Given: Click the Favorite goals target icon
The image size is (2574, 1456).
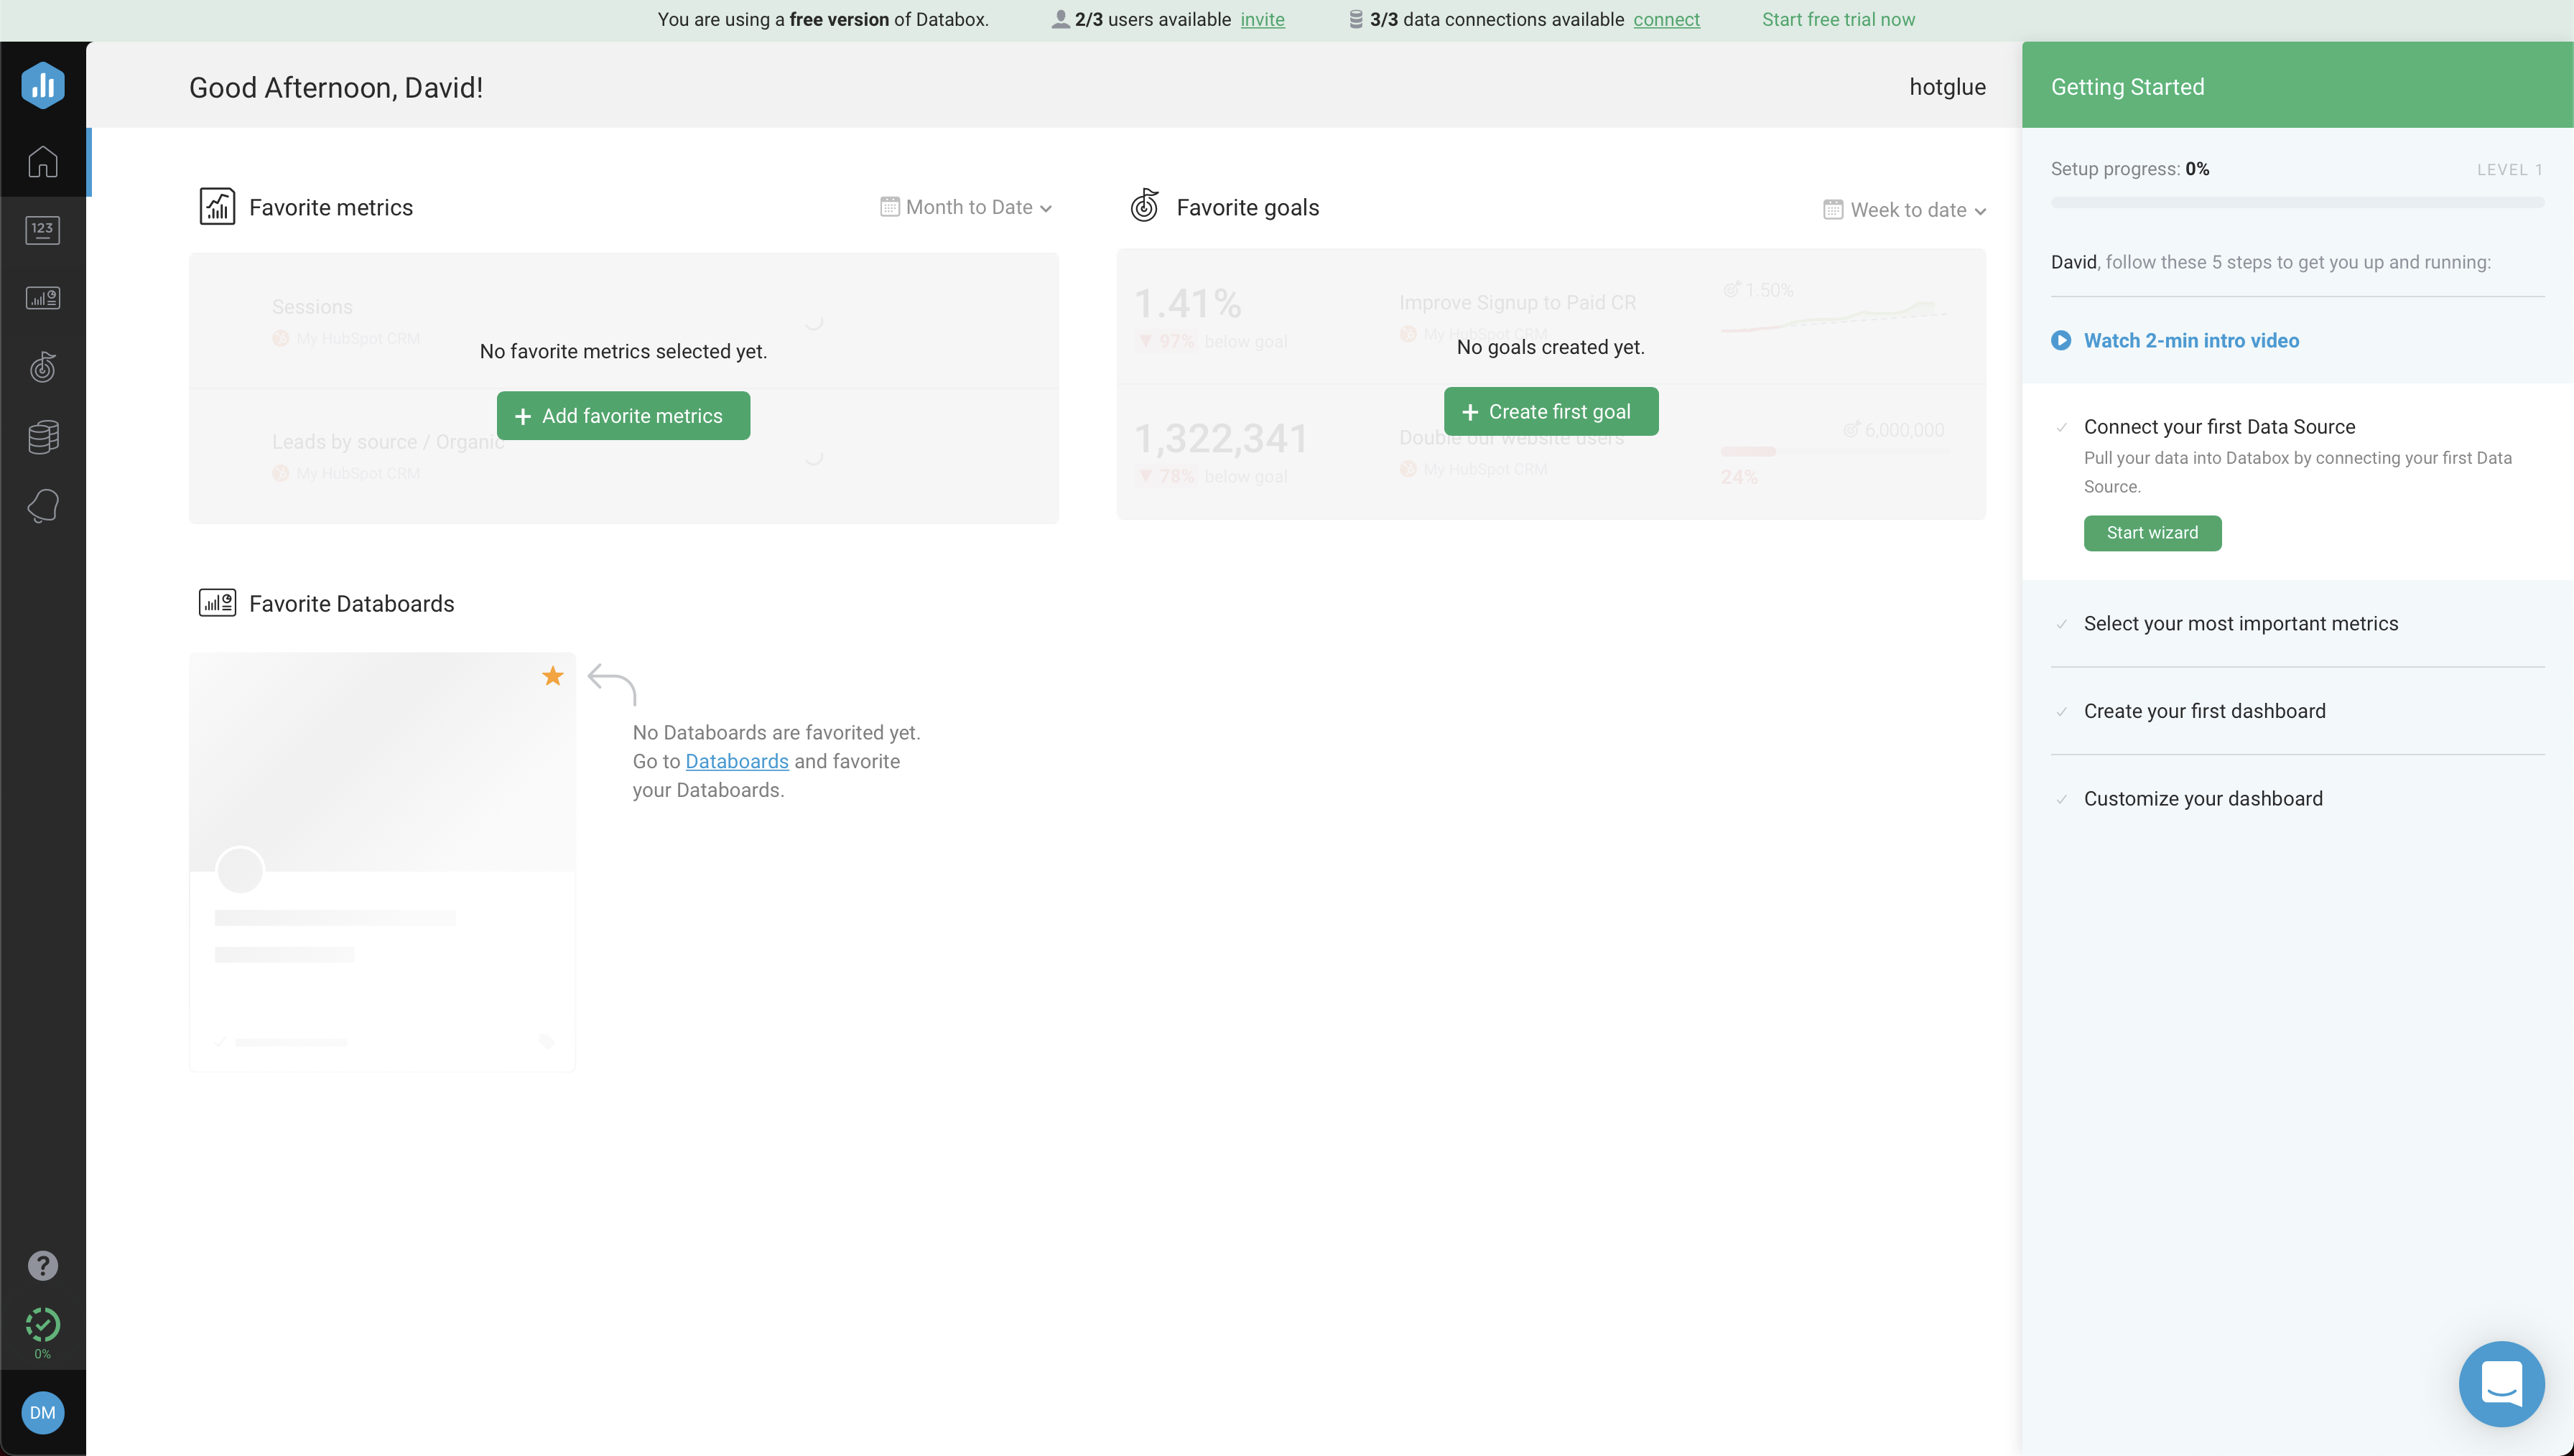Looking at the screenshot, I should coord(1144,205).
